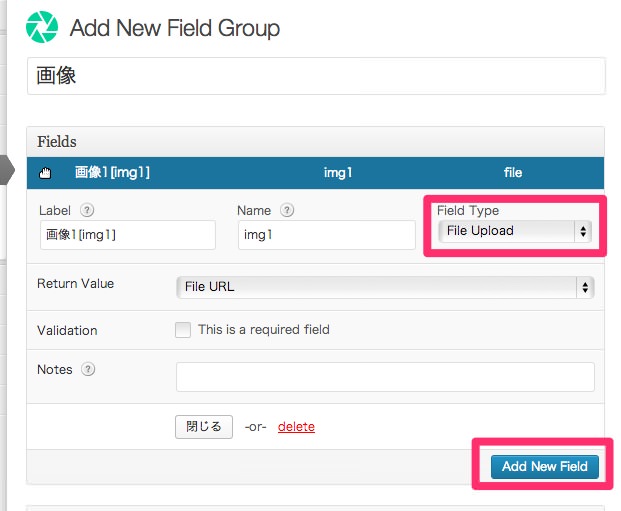The image size is (621, 511).
Task: Click the empty Notes text input
Action: (385, 377)
